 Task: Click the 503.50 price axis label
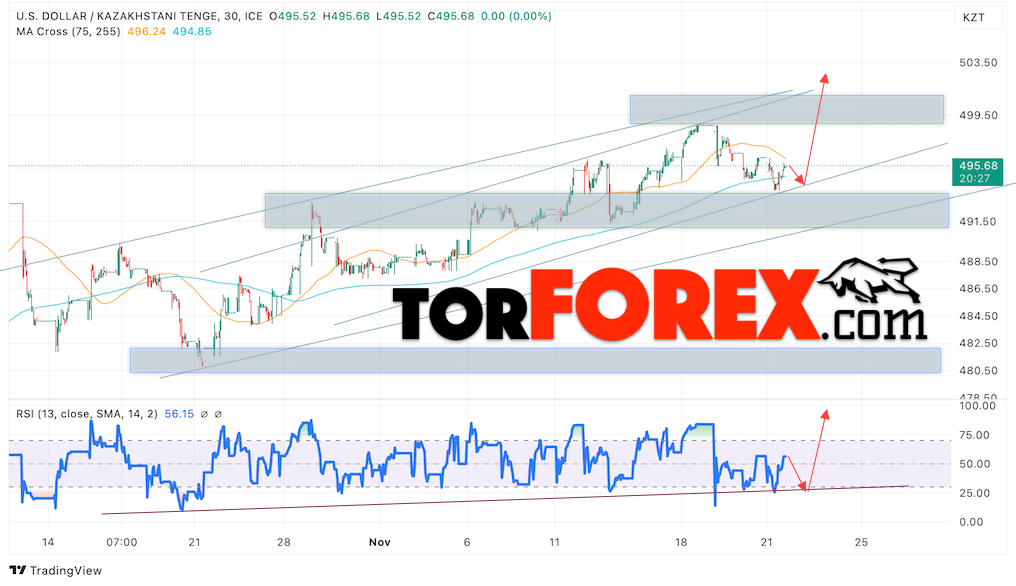pyautogui.click(x=978, y=63)
